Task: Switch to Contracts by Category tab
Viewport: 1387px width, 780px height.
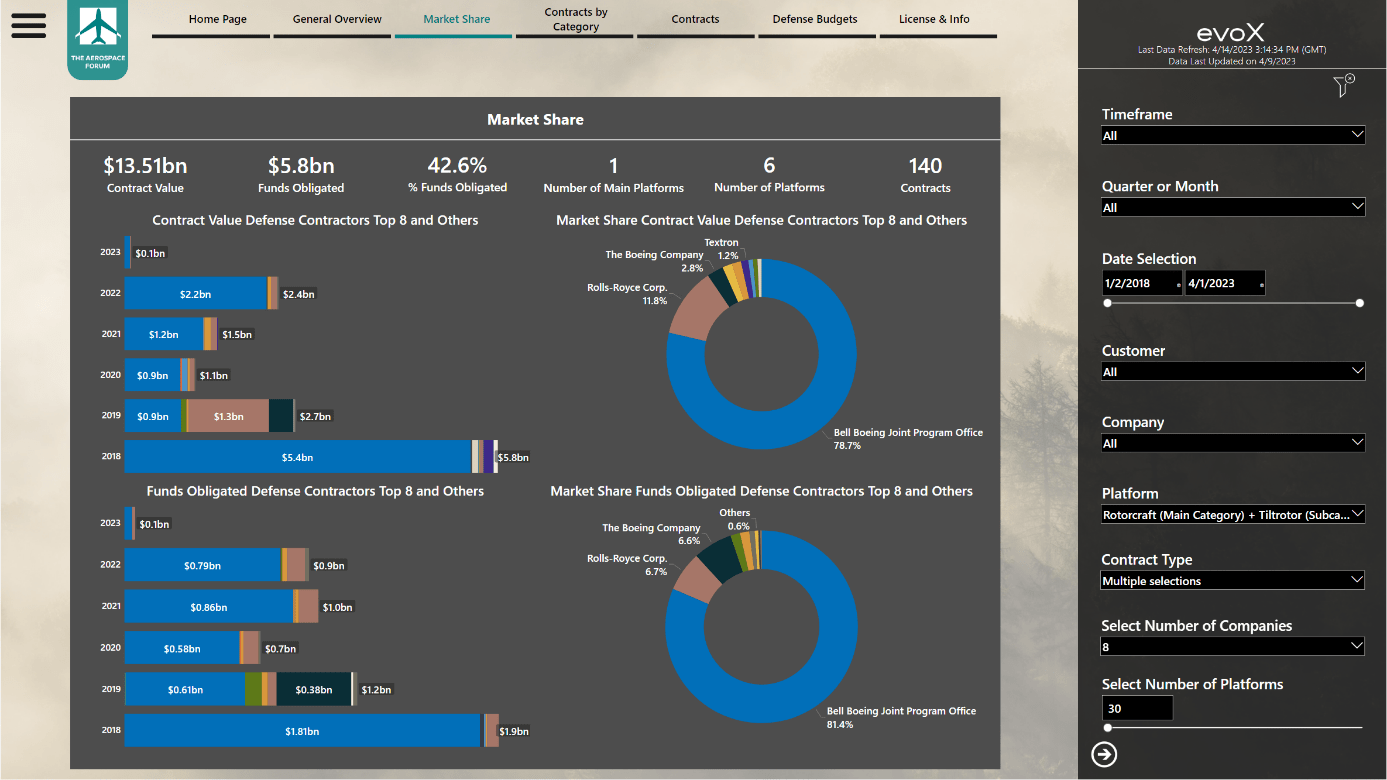Action: pos(576,19)
